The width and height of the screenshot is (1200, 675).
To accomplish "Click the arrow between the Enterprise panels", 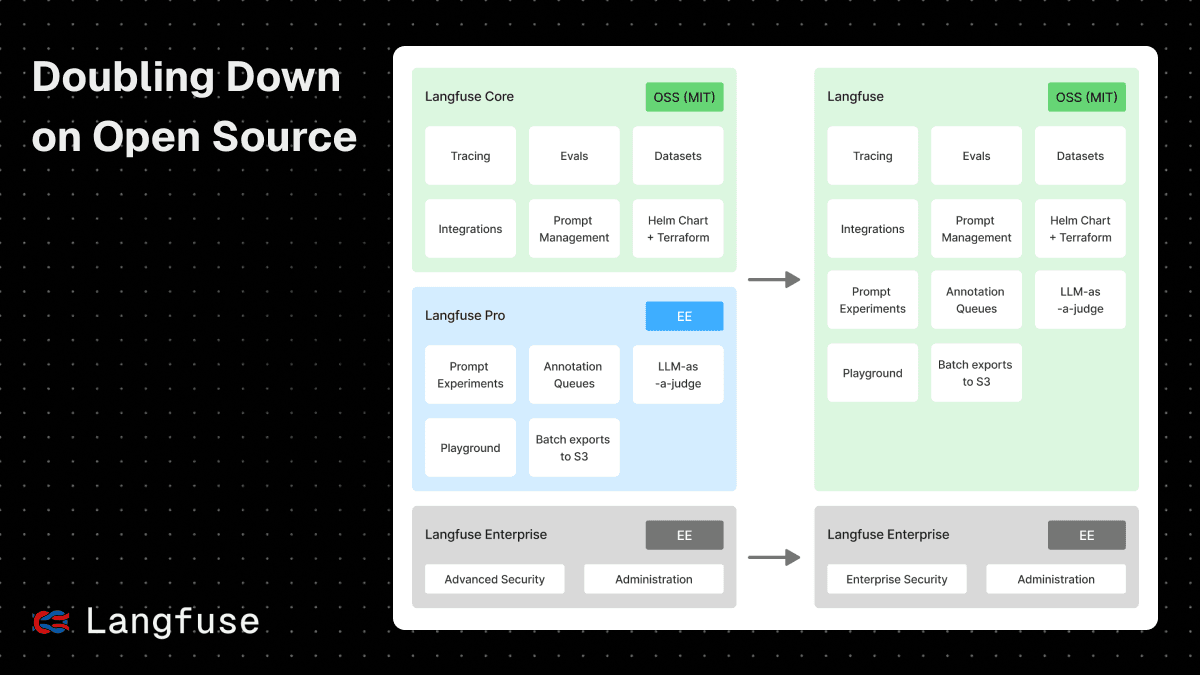I will tap(774, 557).
